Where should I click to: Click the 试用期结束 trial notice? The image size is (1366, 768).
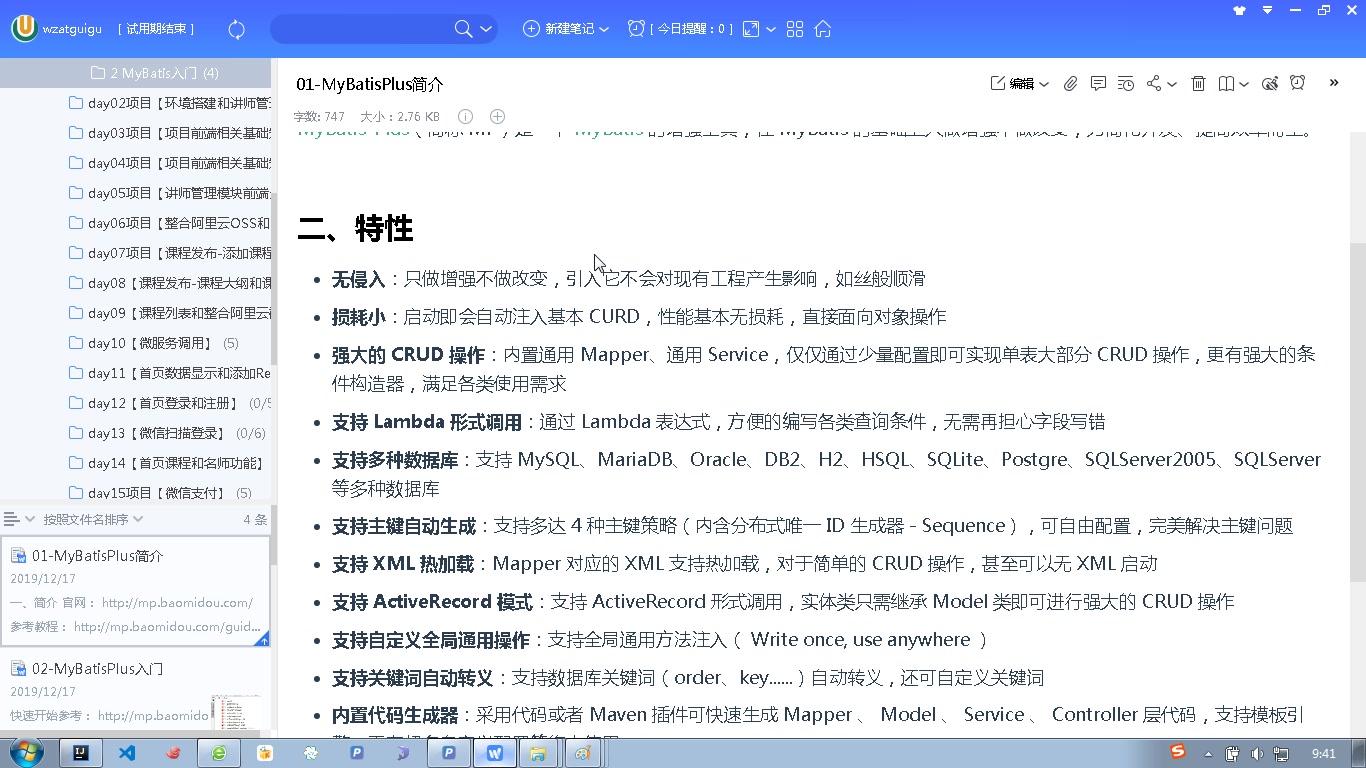tap(156, 29)
